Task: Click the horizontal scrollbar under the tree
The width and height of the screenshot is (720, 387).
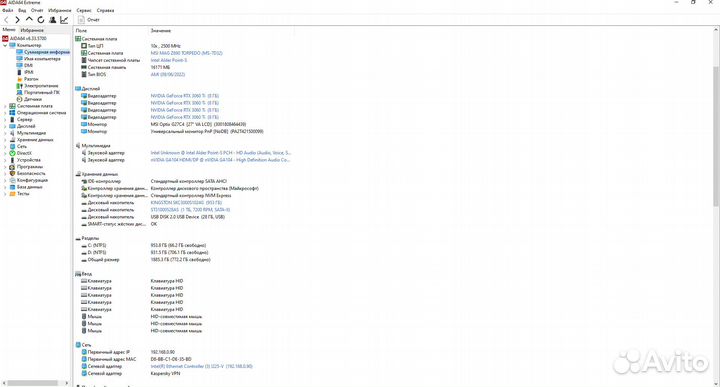Action: 32,383
